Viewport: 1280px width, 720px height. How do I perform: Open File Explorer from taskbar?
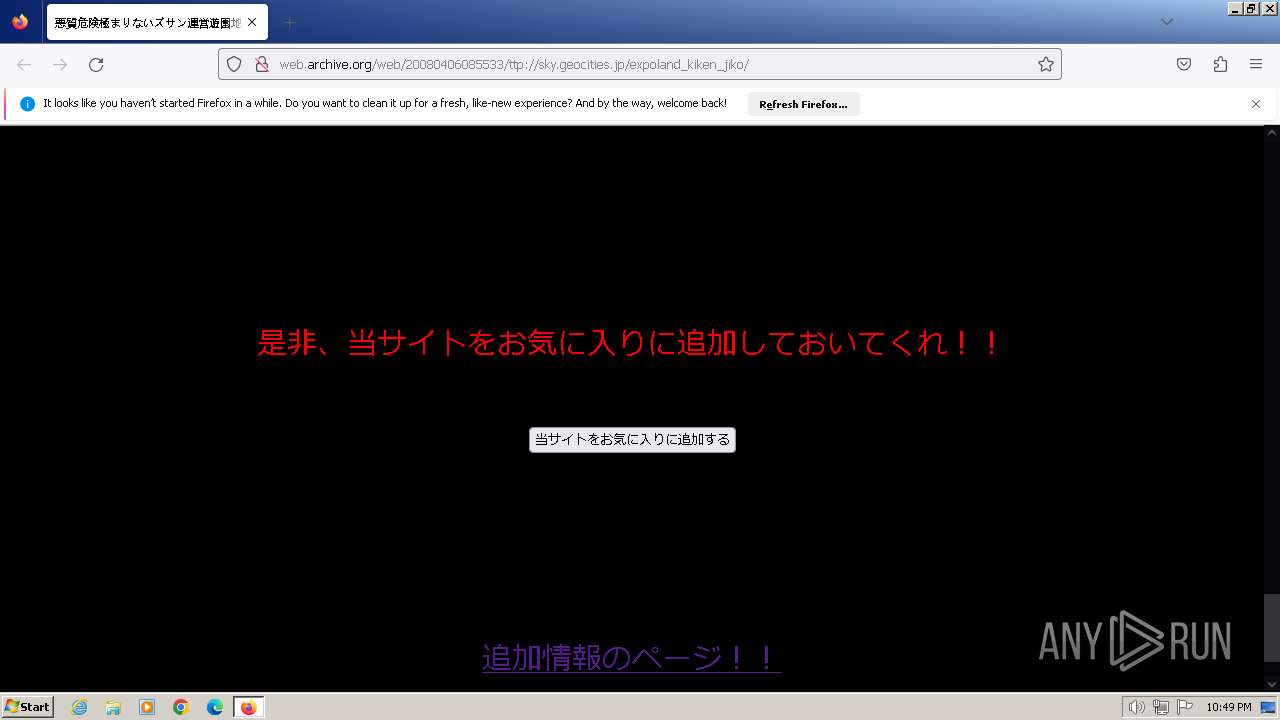tap(113, 707)
